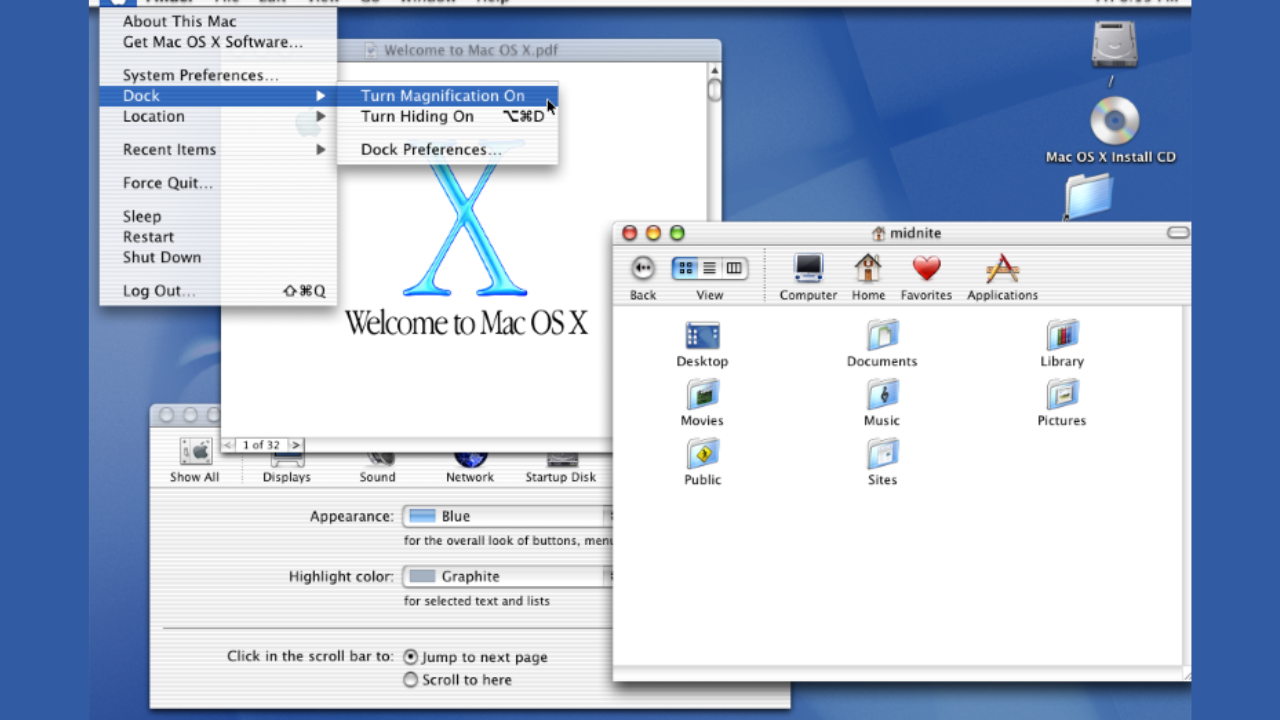Click the Back button in Finder
Image resolution: width=1280 pixels, height=720 pixels.
pyautogui.click(x=643, y=268)
